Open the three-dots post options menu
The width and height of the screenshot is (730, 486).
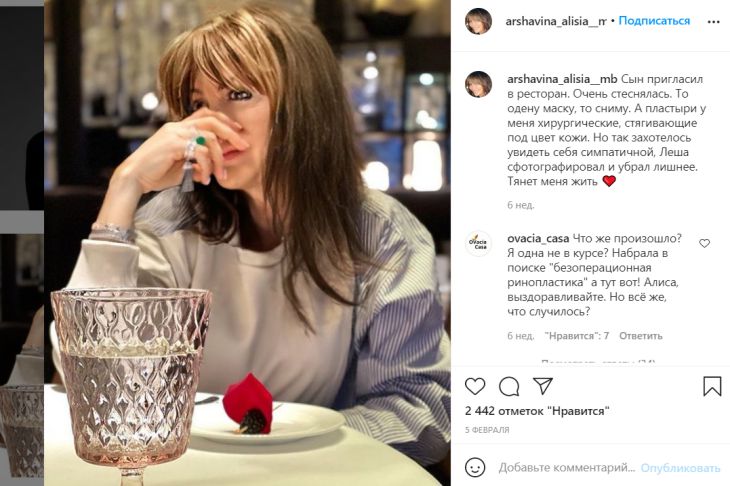pyautogui.click(x=712, y=20)
